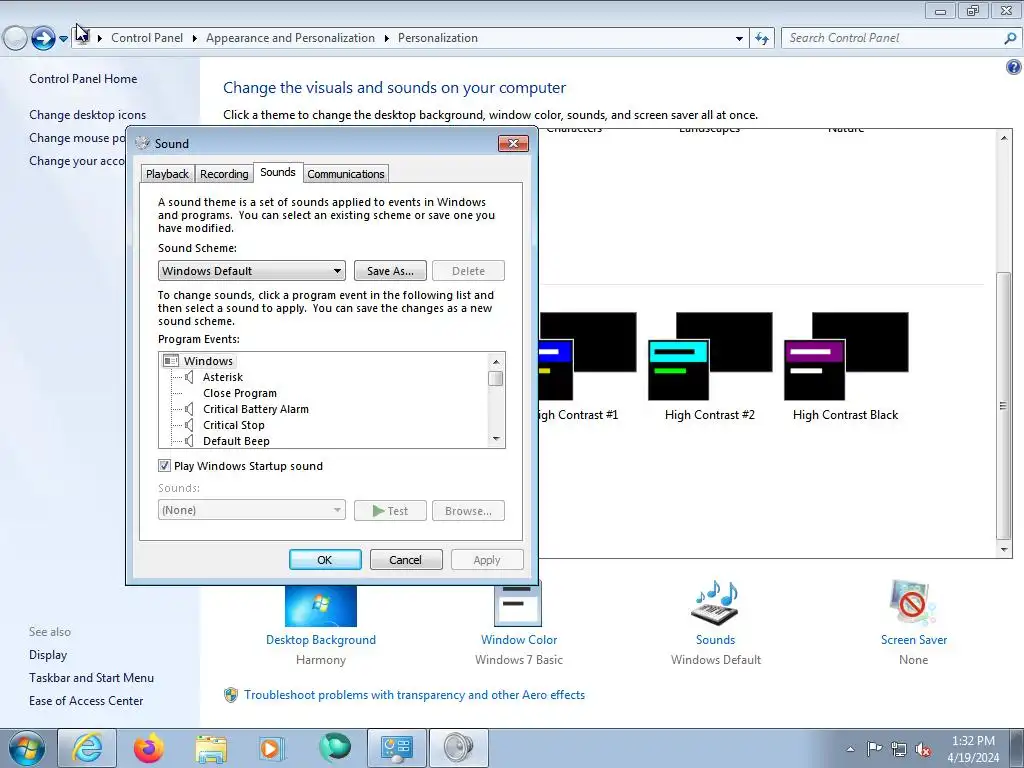Screen dimensions: 1024x768
Task: Open the recent pages dropdown arrow
Action: 63,39
